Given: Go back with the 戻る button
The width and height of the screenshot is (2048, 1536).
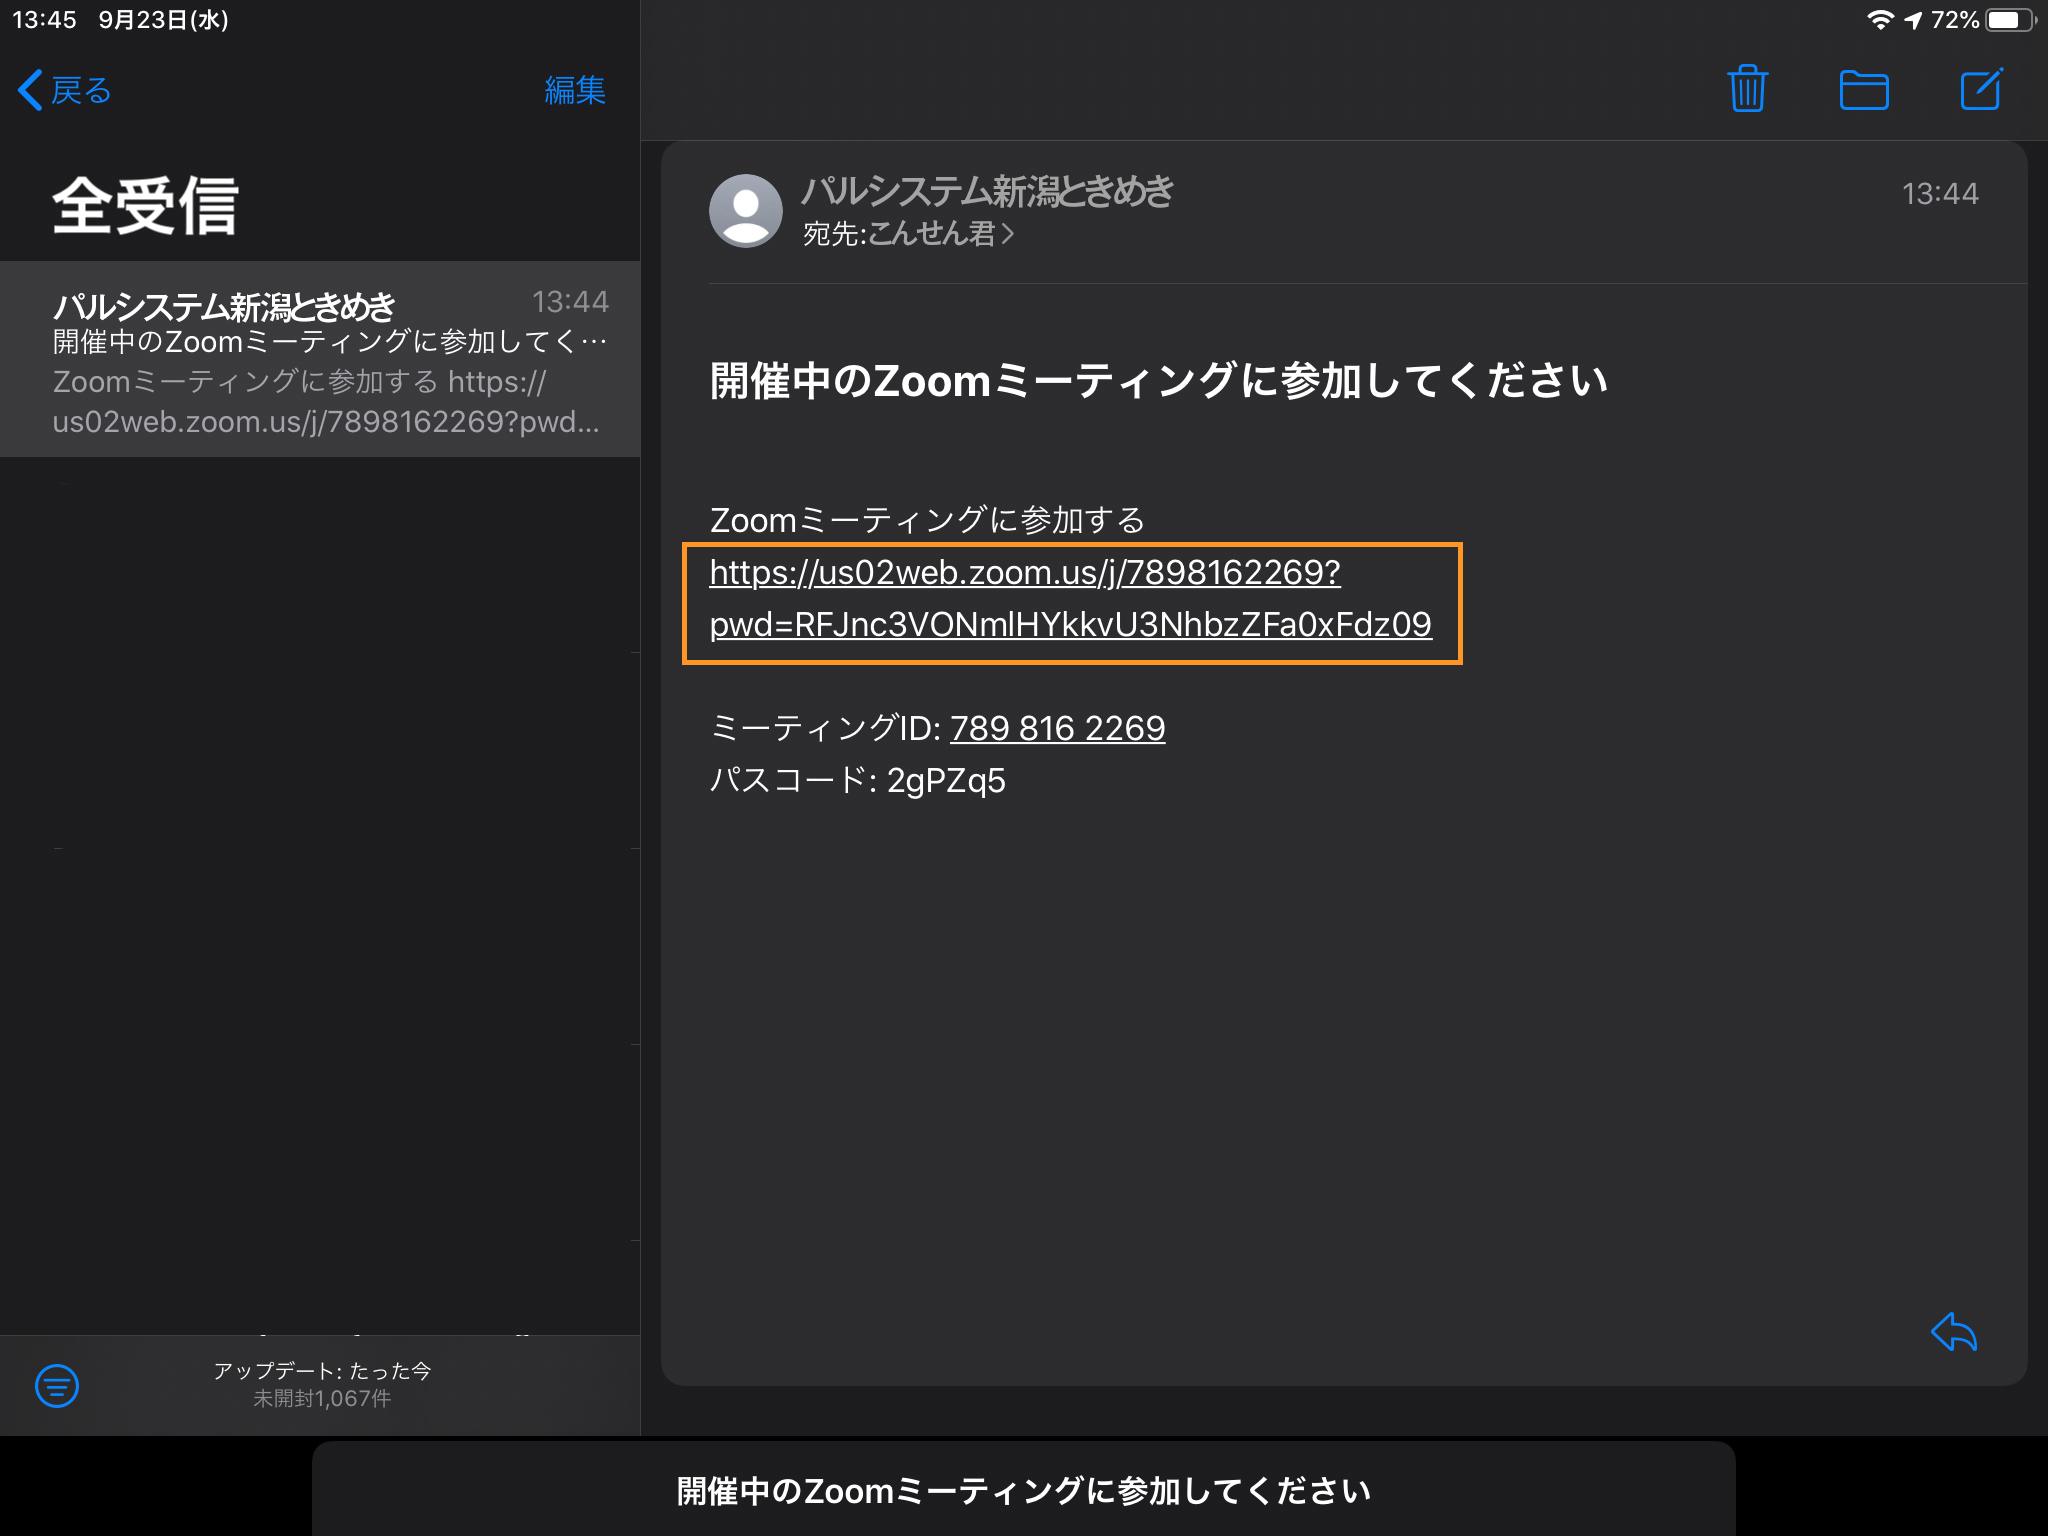Looking at the screenshot, I should click(x=65, y=90).
